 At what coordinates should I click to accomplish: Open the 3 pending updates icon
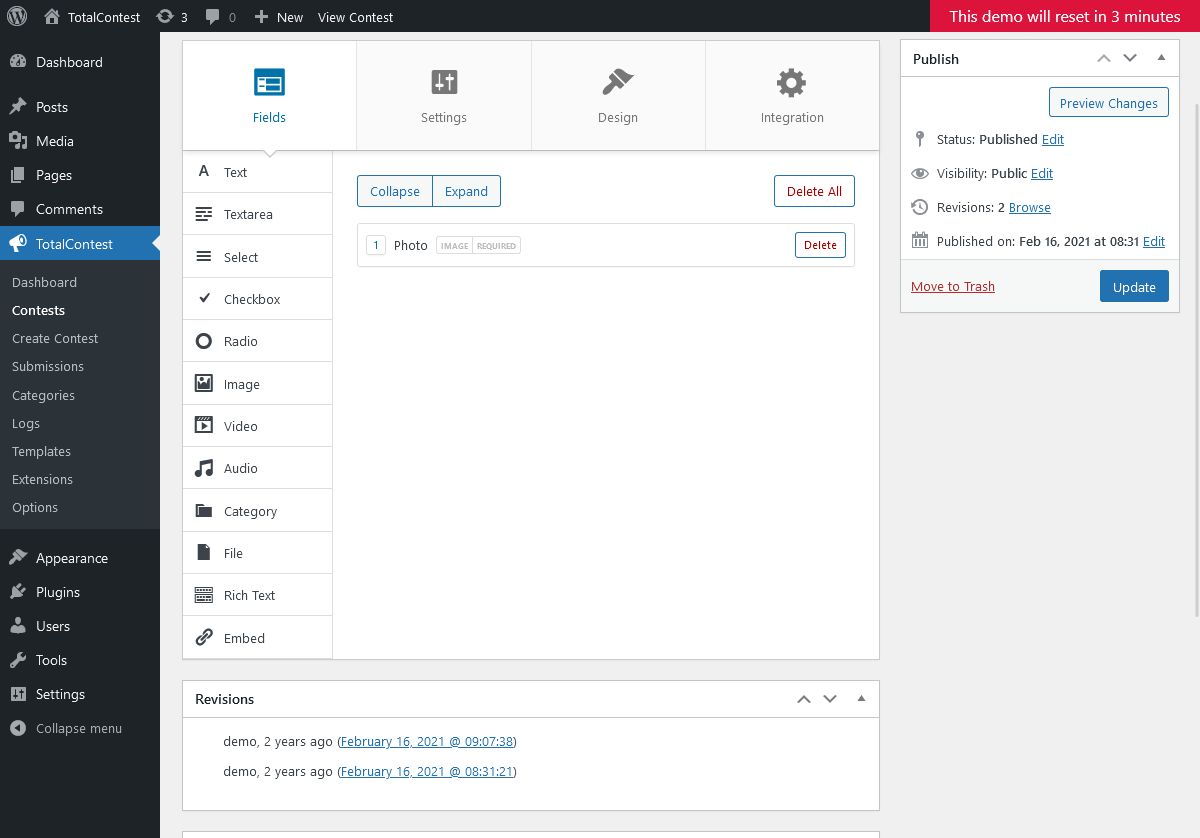pos(172,17)
